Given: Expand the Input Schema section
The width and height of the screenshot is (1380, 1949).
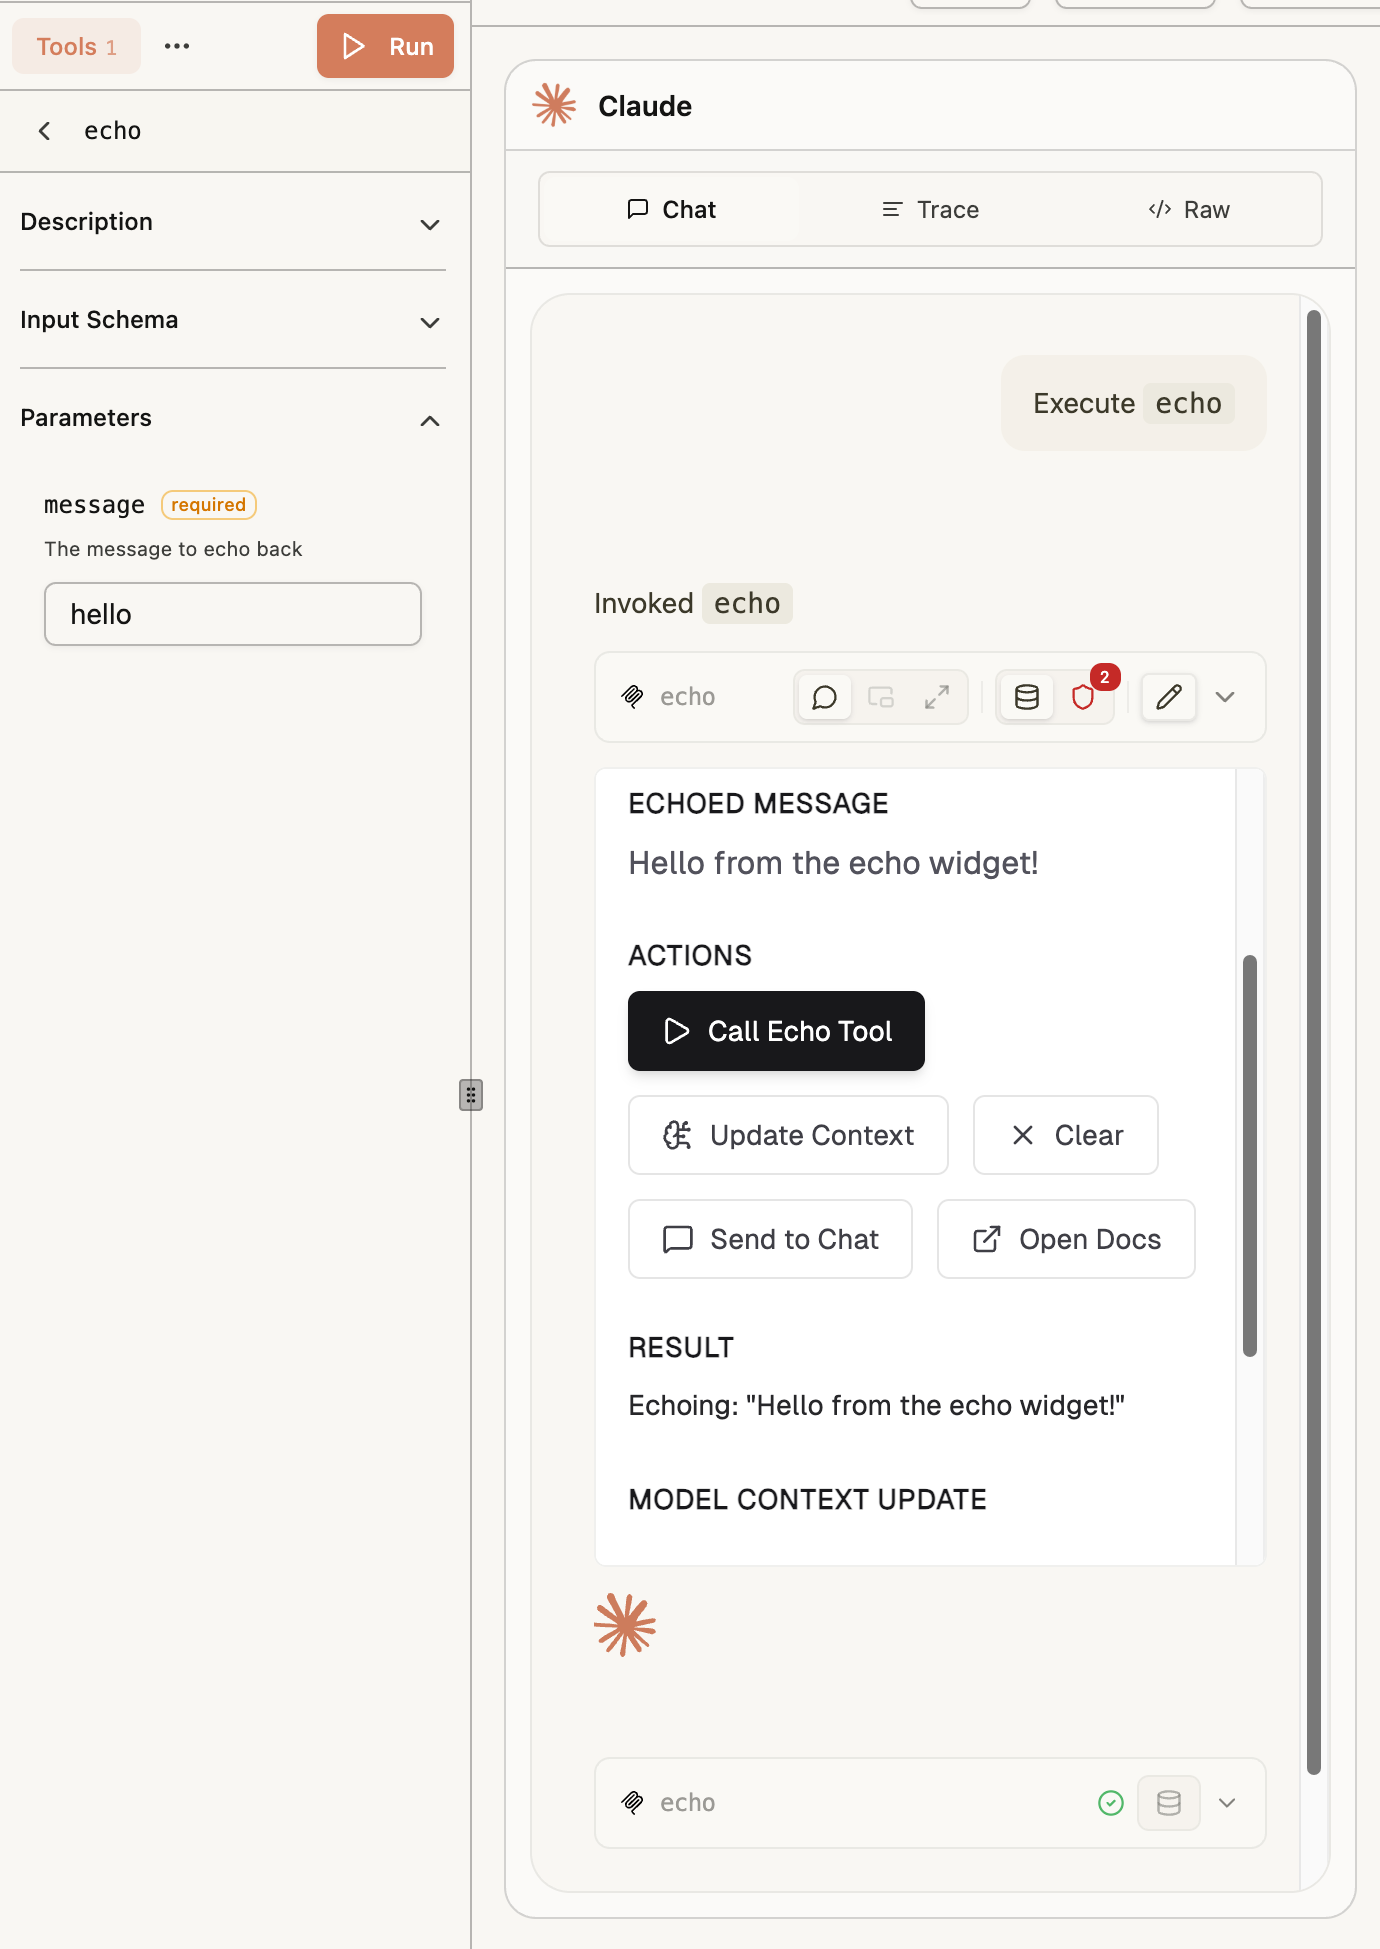Looking at the screenshot, I should click(233, 320).
